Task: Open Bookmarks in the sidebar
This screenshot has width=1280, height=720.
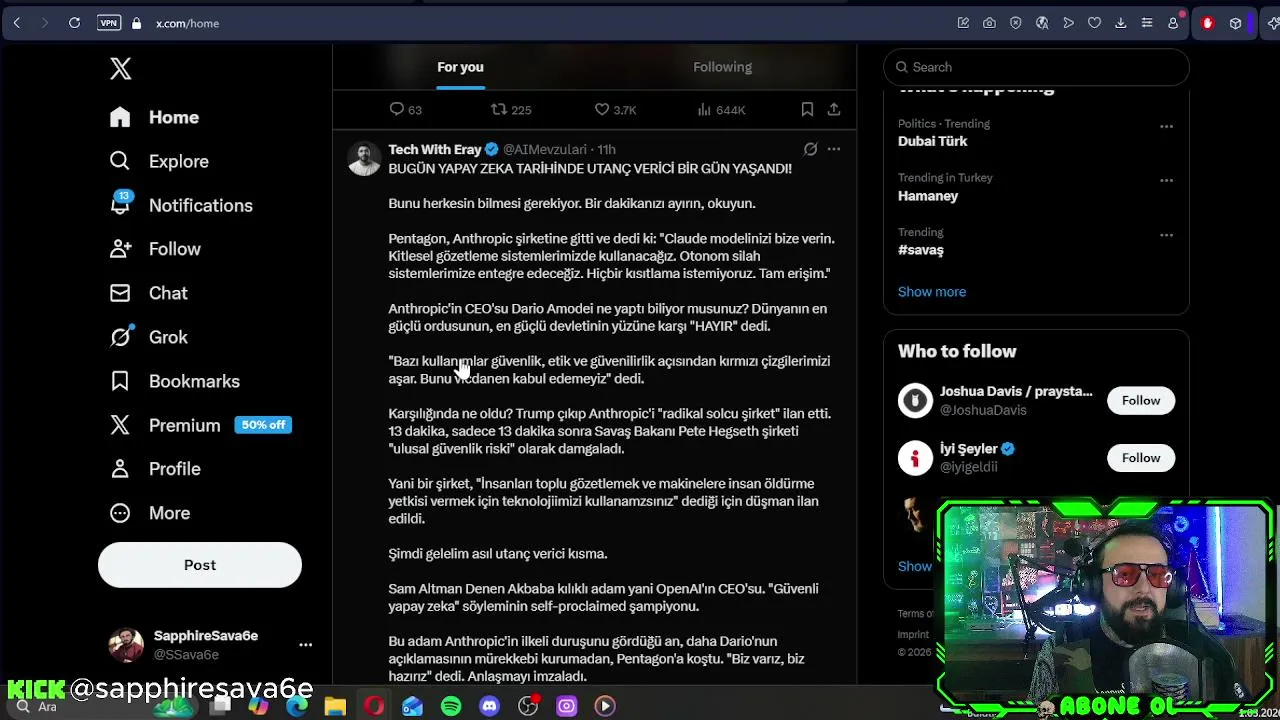Action: (175, 381)
